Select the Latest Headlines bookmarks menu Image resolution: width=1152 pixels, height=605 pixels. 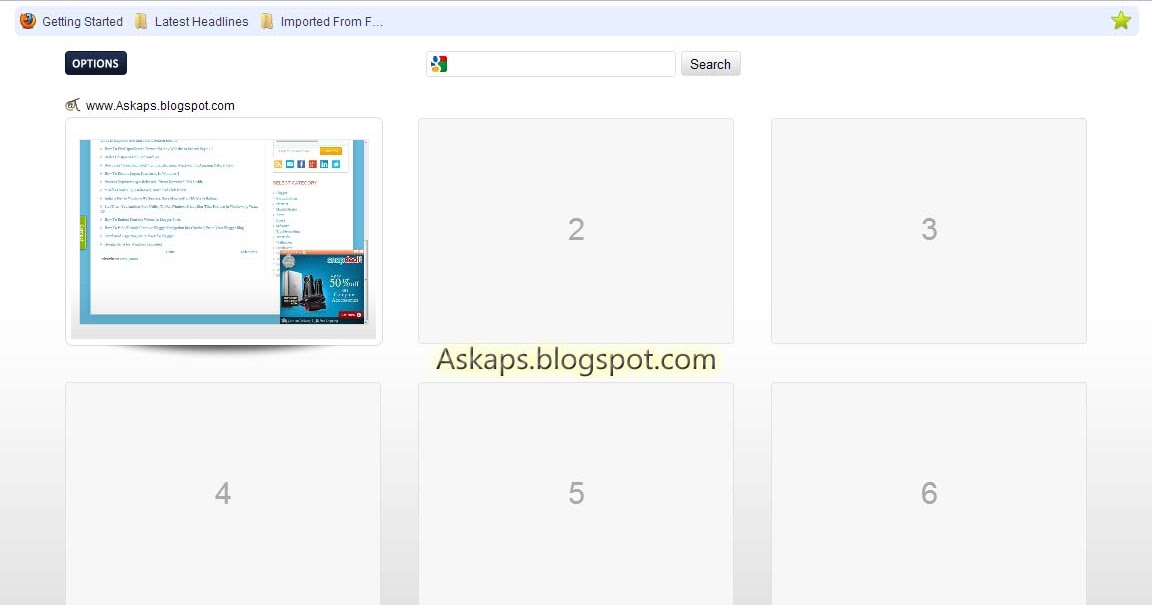200,21
